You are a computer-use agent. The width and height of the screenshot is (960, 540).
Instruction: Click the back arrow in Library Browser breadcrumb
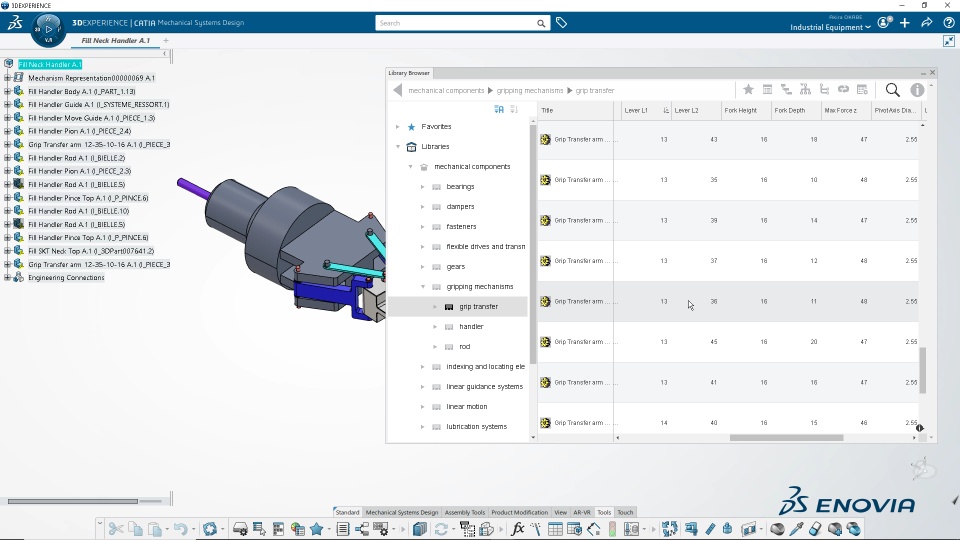[x=397, y=90]
